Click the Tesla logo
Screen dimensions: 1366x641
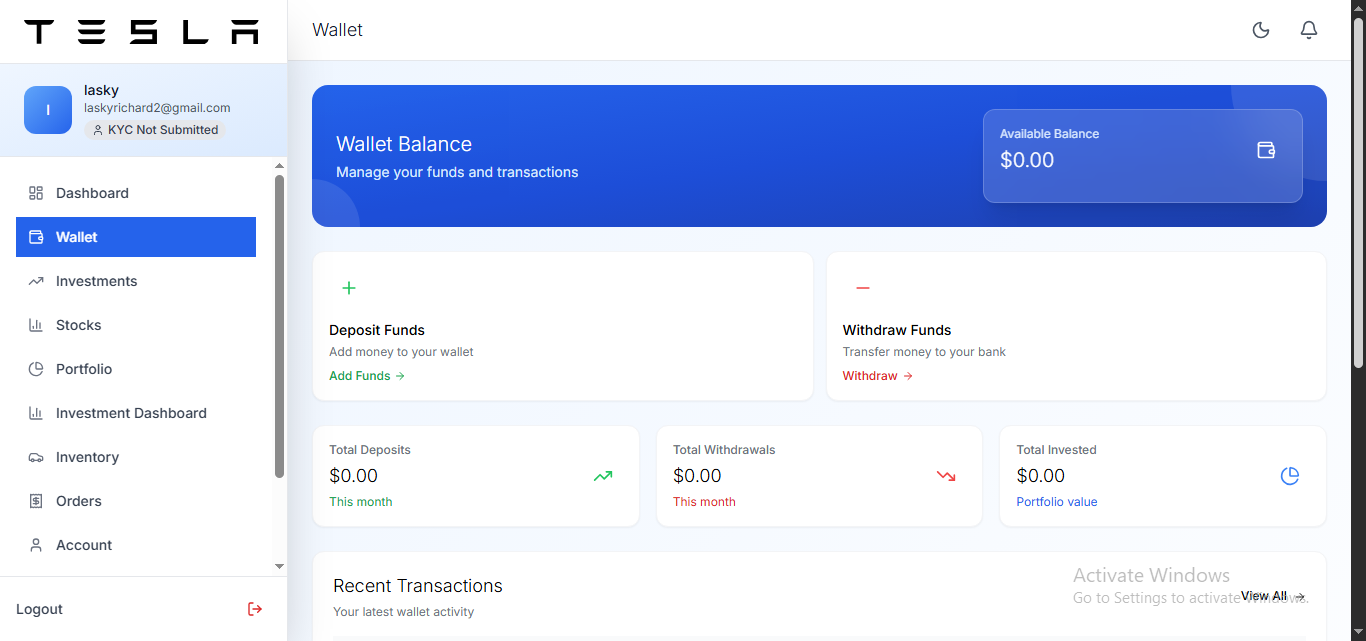point(141,32)
